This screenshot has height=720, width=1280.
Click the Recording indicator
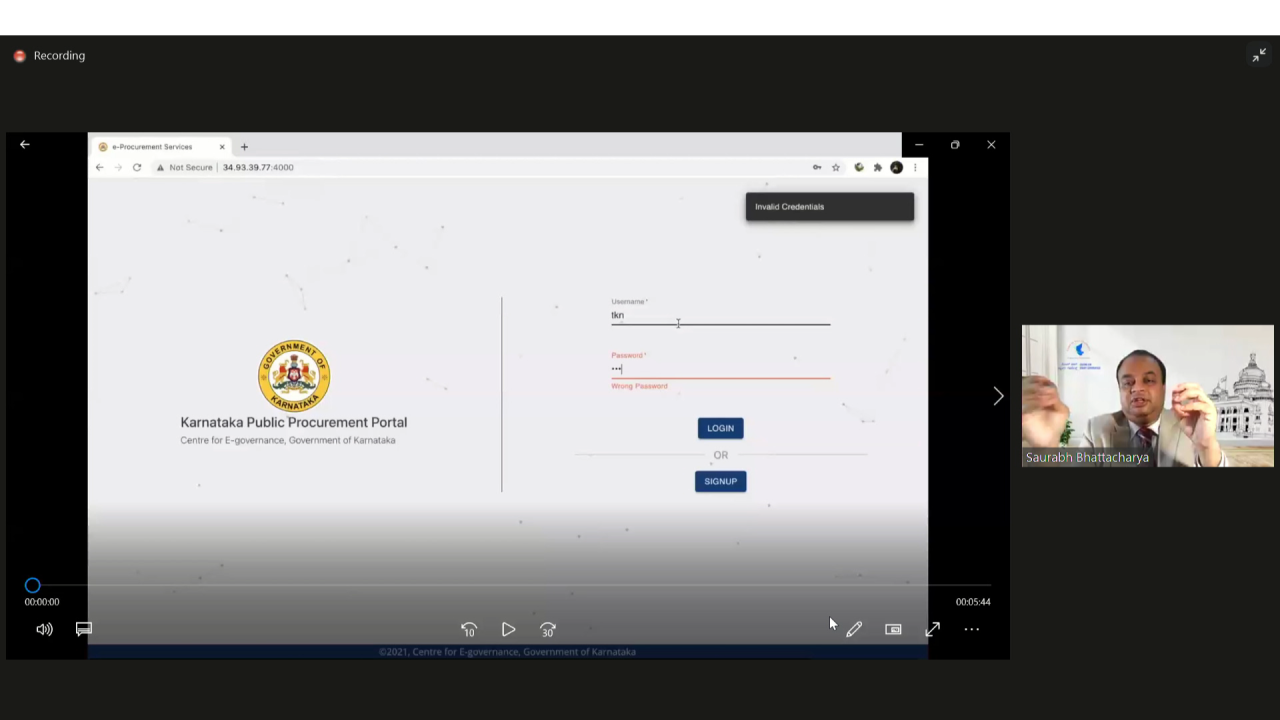pyautogui.click(x=49, y=56)
